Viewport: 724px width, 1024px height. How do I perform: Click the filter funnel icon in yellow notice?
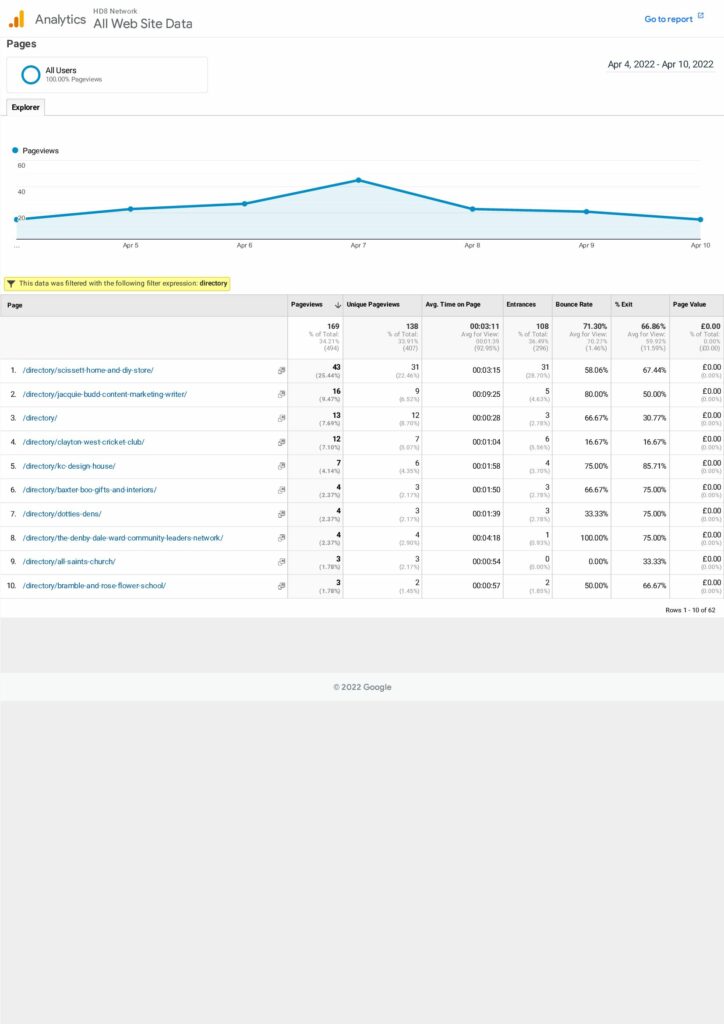[x=10, y=284]
